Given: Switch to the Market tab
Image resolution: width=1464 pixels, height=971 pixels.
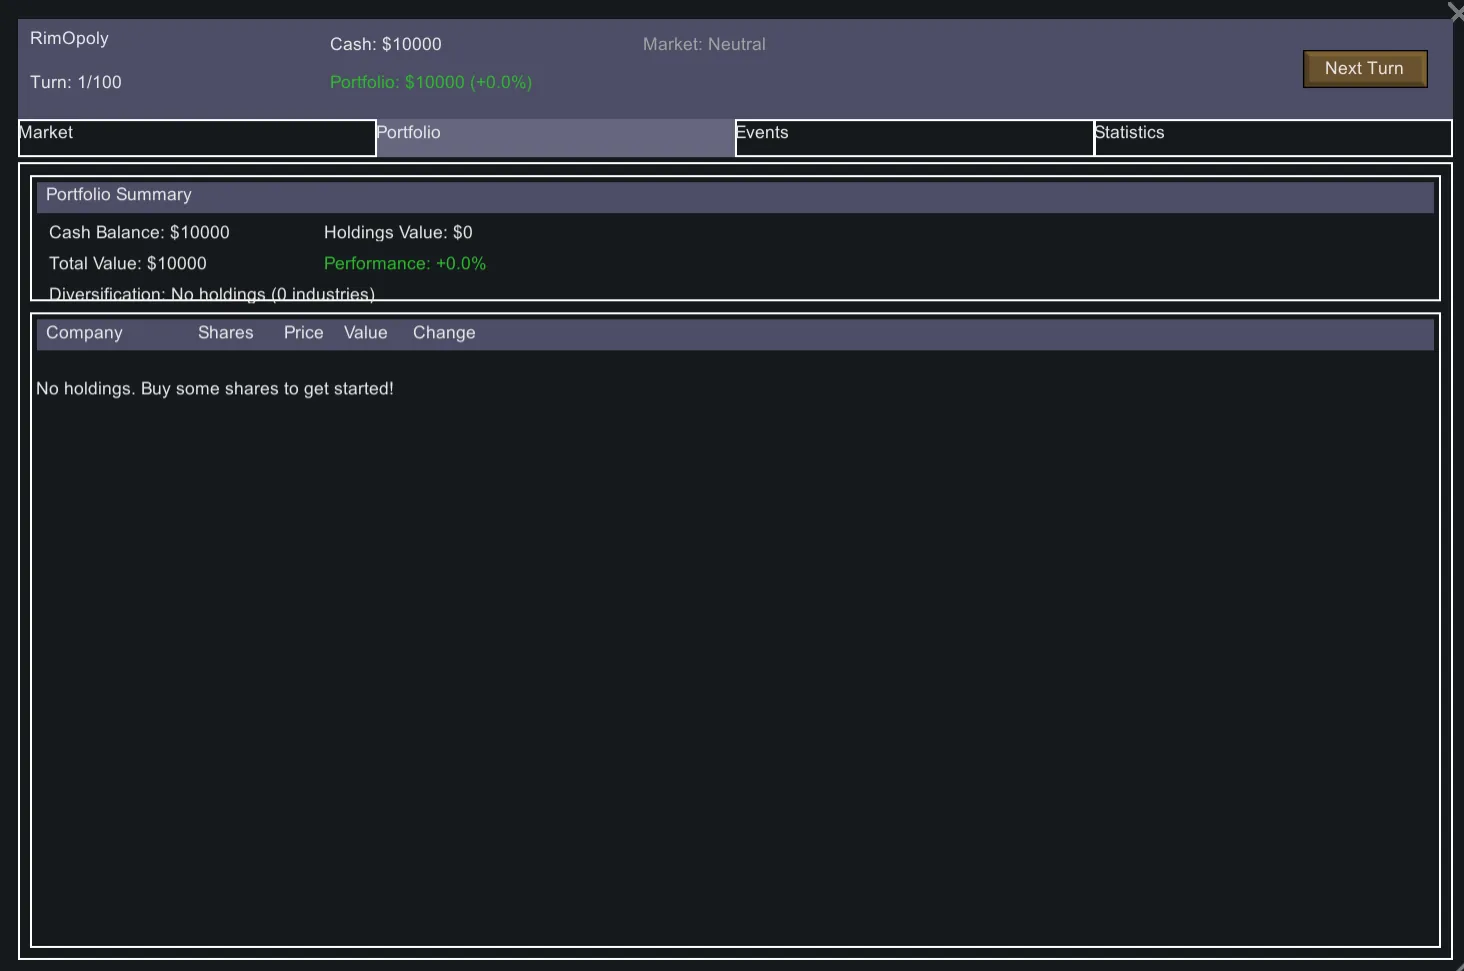Looking at the screenshot, I should pyautogui.click(x=197, y=138).
